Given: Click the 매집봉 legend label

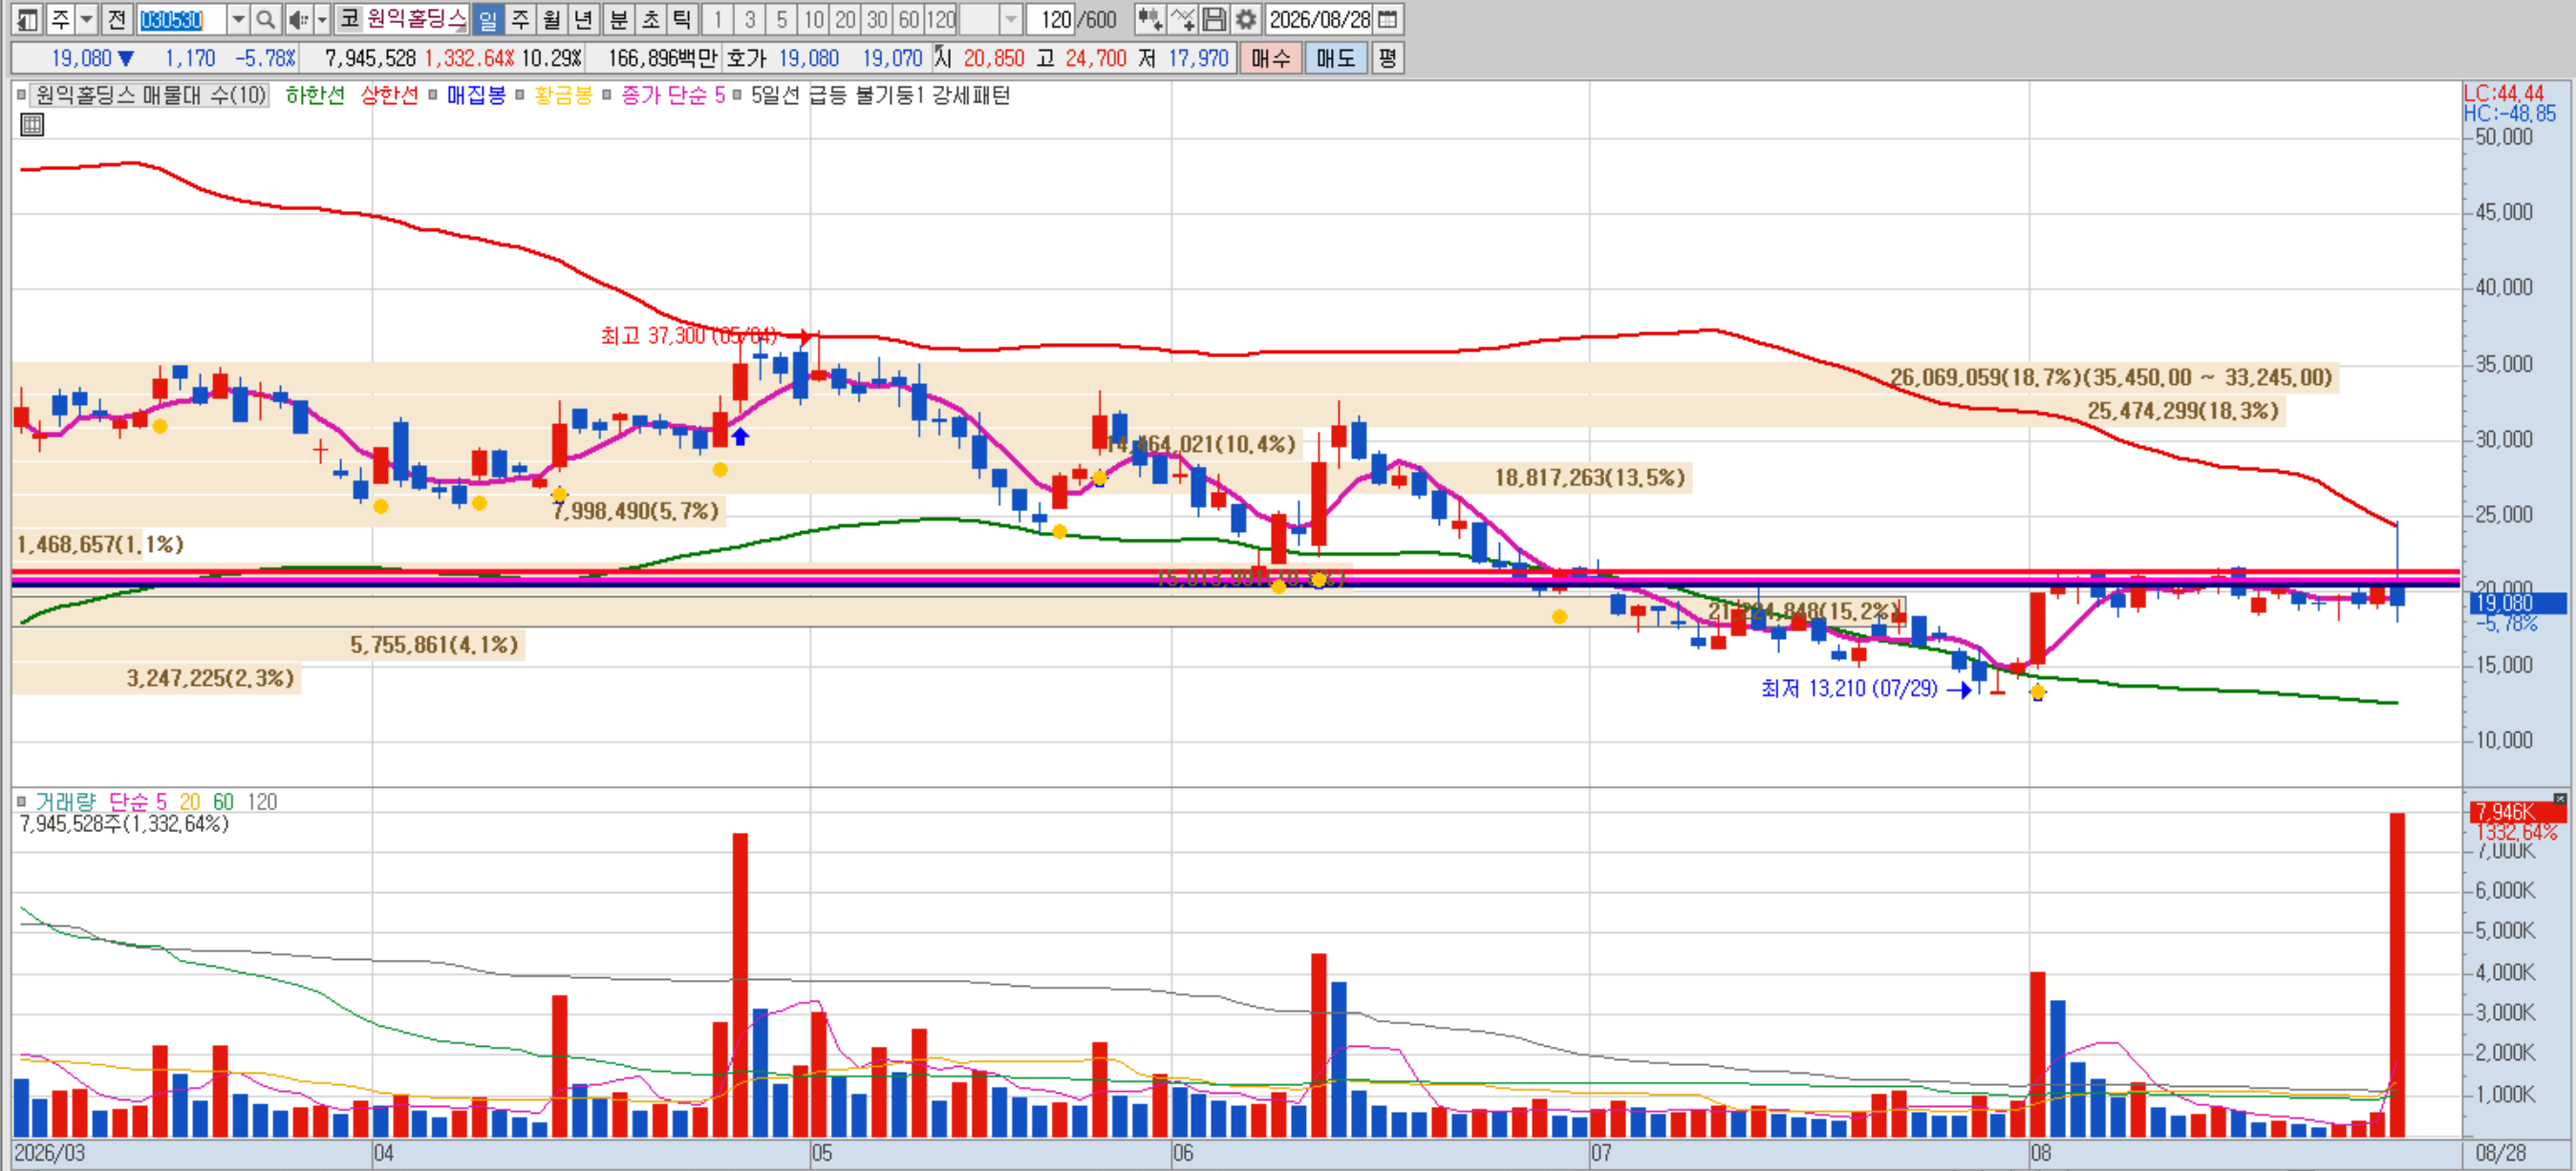Looking at the screenshot, I should coord(476,95).
